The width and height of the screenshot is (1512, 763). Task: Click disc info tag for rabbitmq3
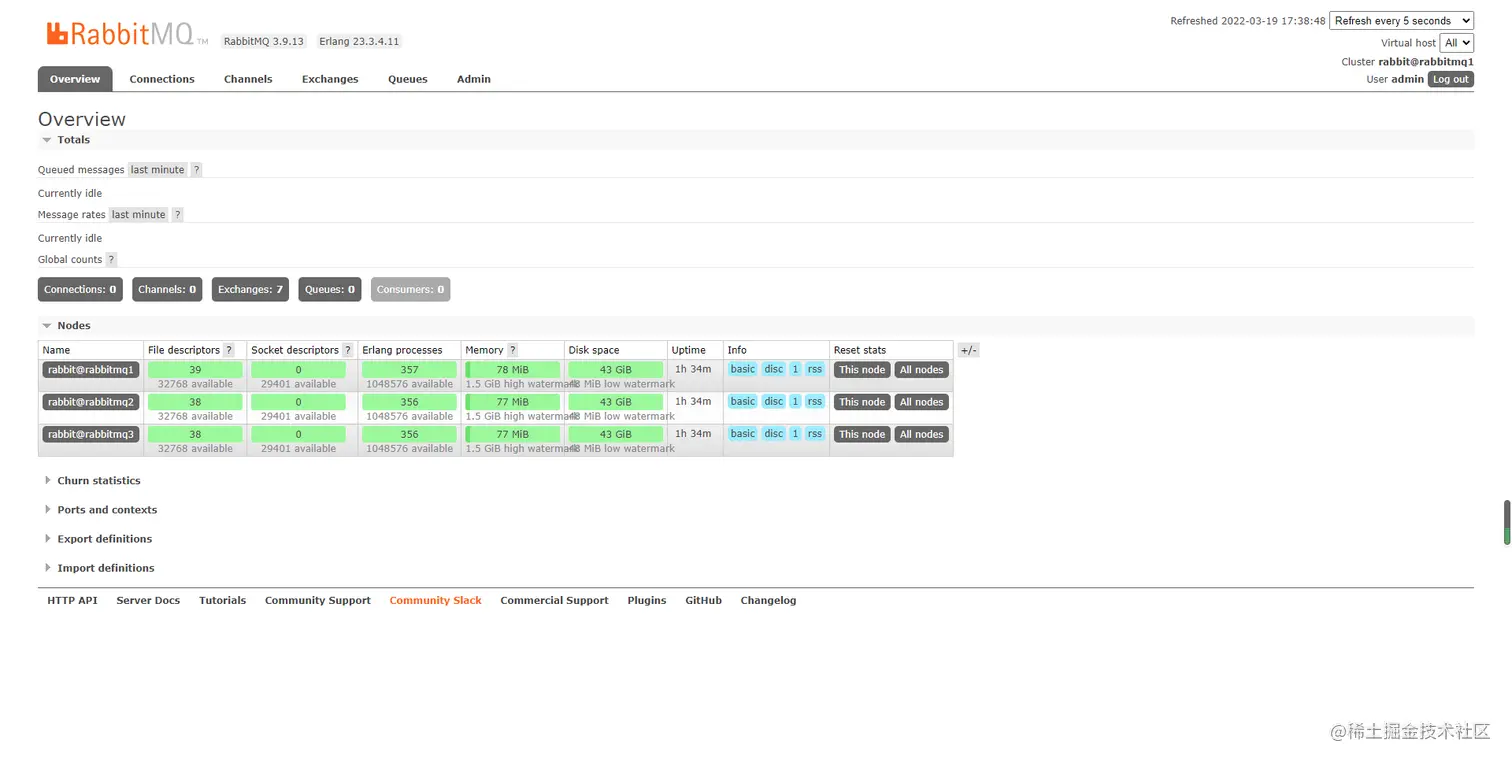click(774, 433)
